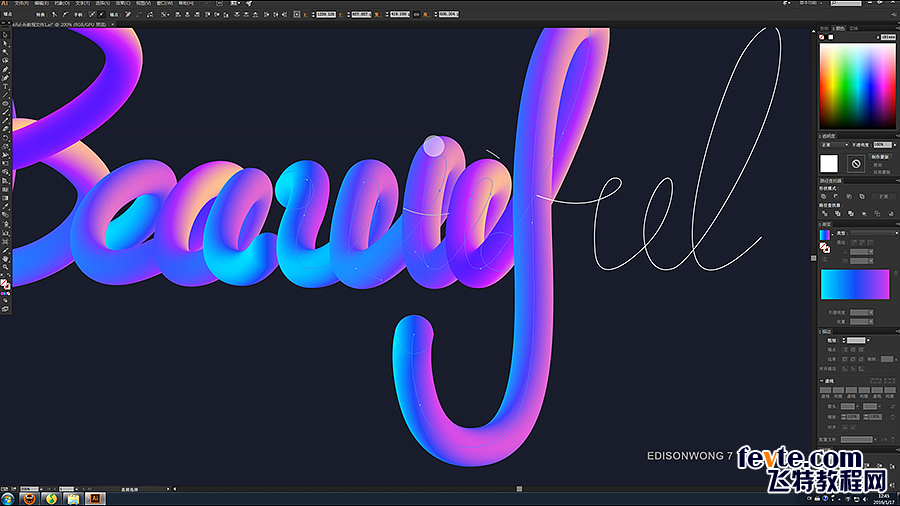Open the Windows Start menu
Viewport: 900px width, 506px height.
pos(7,499)
